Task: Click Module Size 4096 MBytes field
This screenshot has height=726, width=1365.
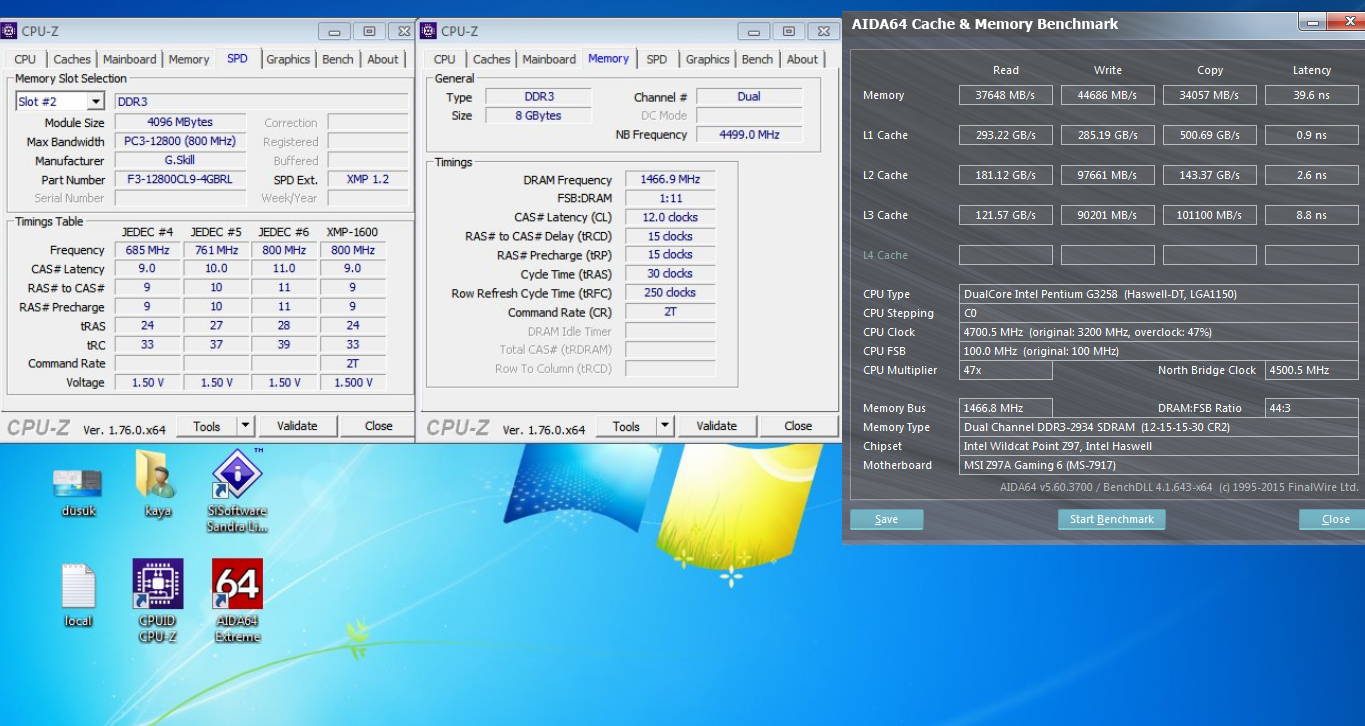Action: click(x=181, y=122)
